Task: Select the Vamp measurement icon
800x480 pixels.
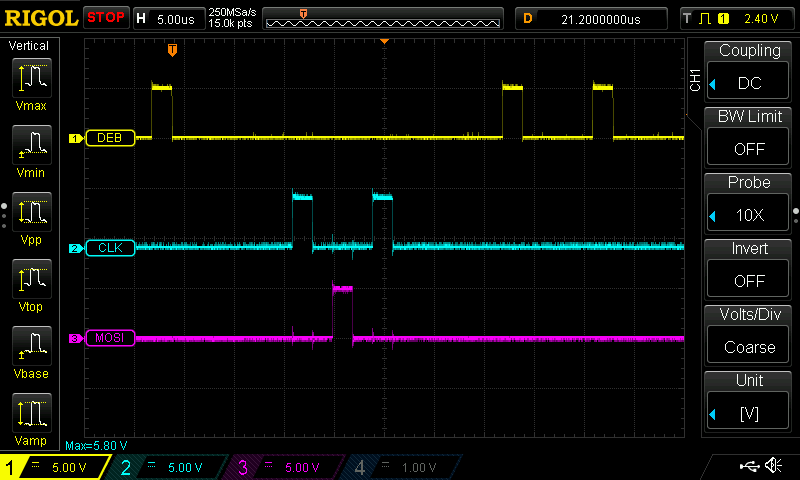Action: [x=32, y=413]
